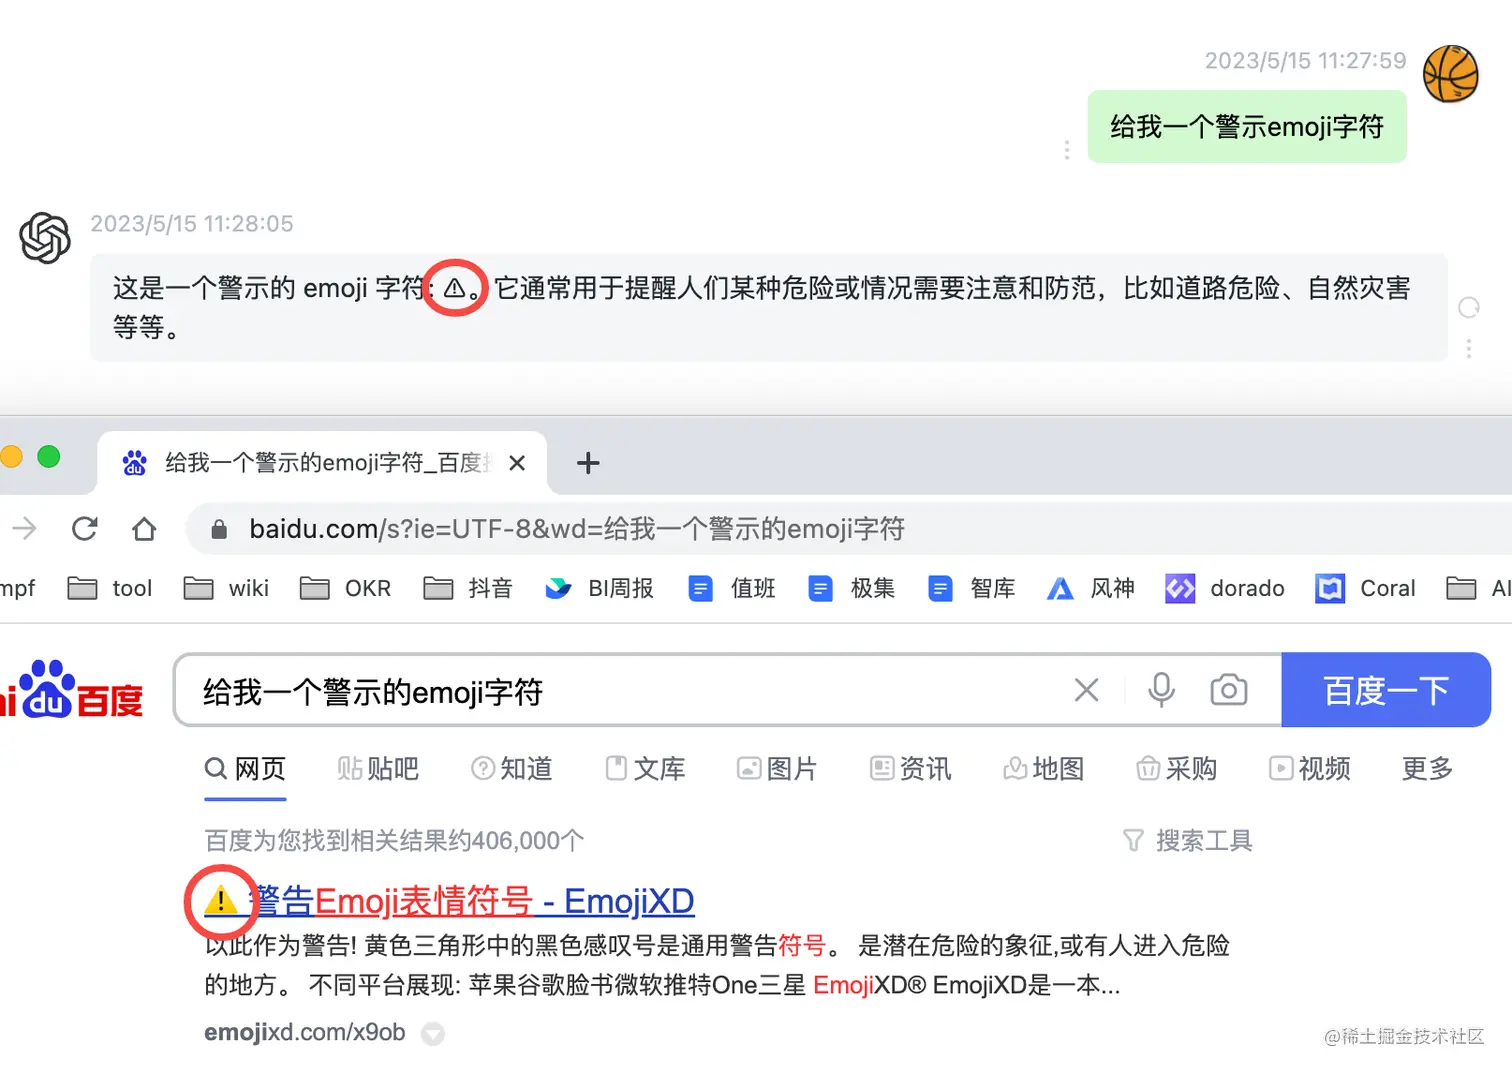Open the BI周报 bookmark
This screenshot has height=1074, width=1512.
point(599,588)
